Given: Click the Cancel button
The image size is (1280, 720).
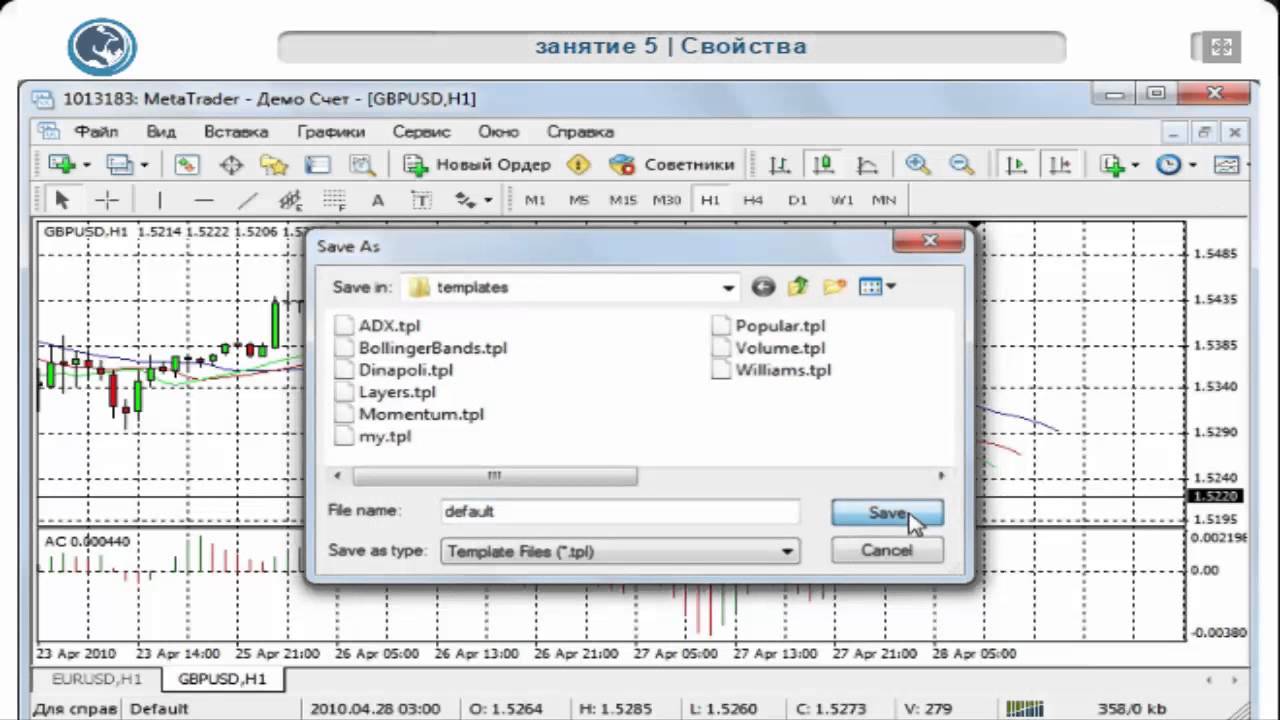Looking at the screenshot, I should tap(887, 550).
